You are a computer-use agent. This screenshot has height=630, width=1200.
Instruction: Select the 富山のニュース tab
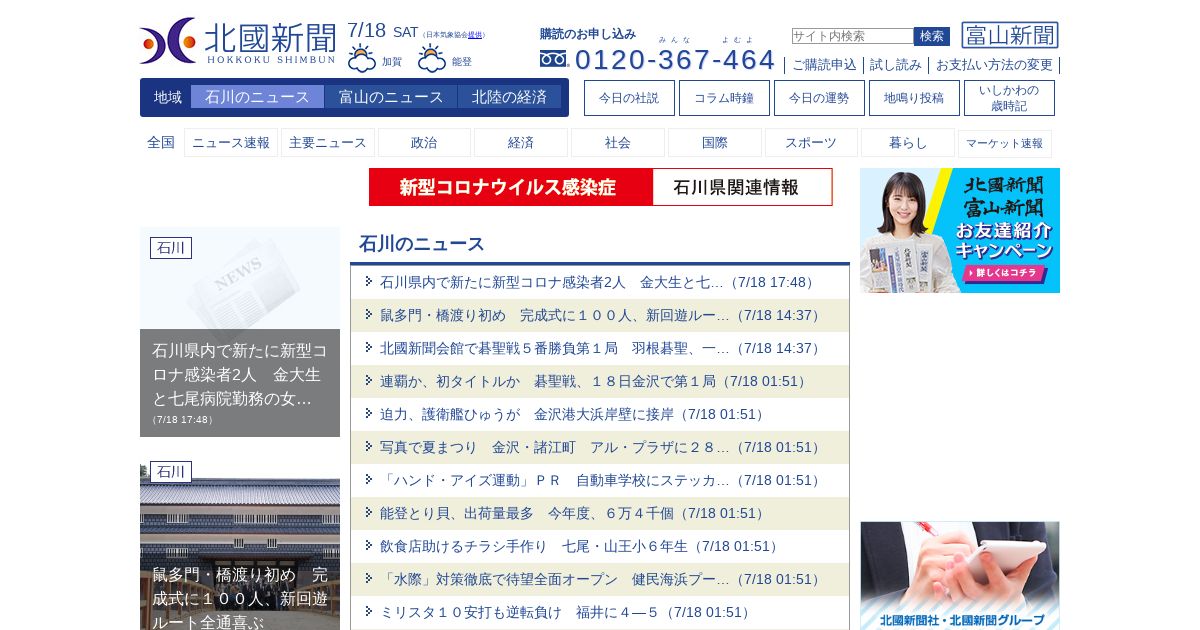pyautogui.click(x=391, y=97)
